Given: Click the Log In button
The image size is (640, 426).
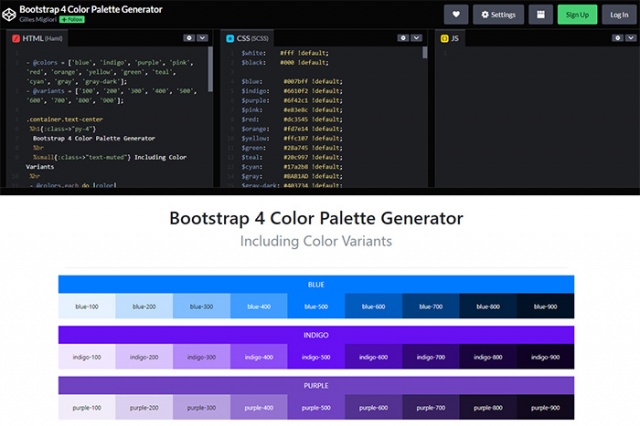Looking at the screenshot, I should pyautogui.click(x=619, y=15).
